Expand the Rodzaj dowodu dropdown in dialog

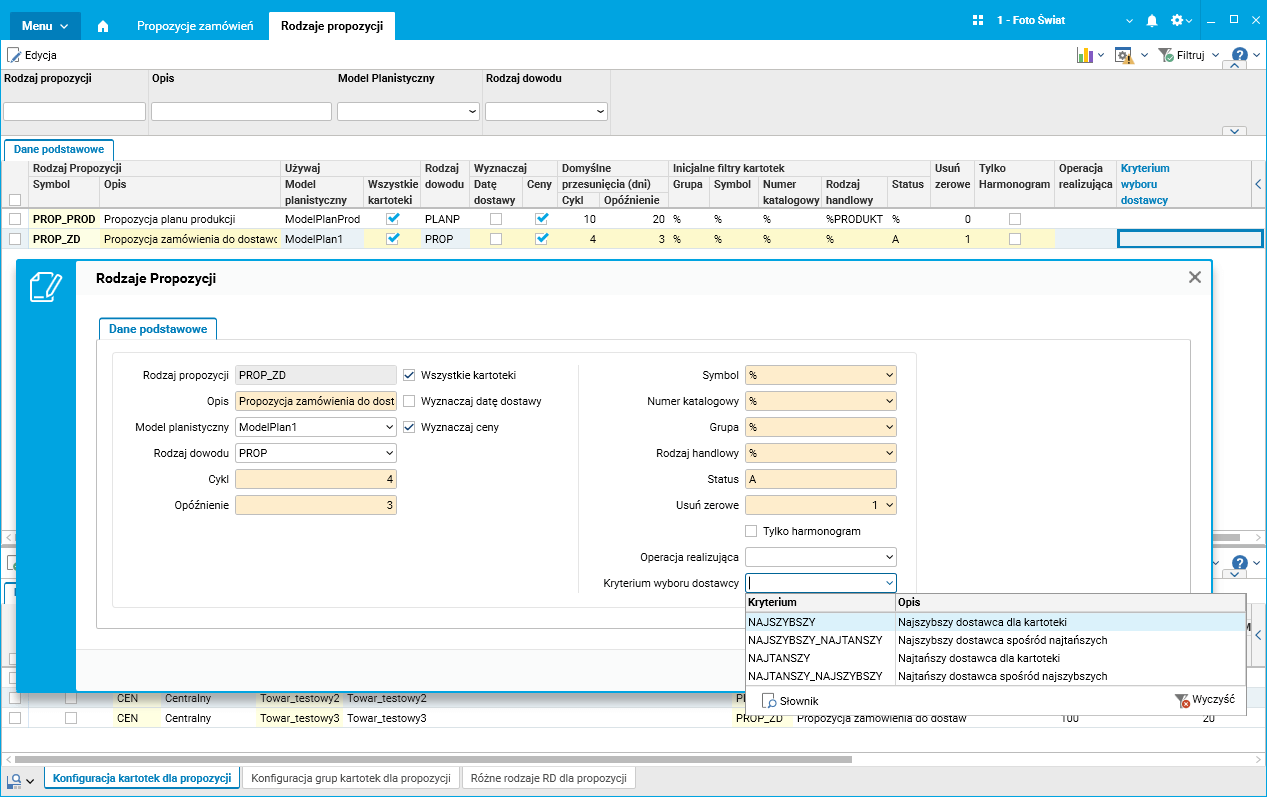[x=389, y=453]
